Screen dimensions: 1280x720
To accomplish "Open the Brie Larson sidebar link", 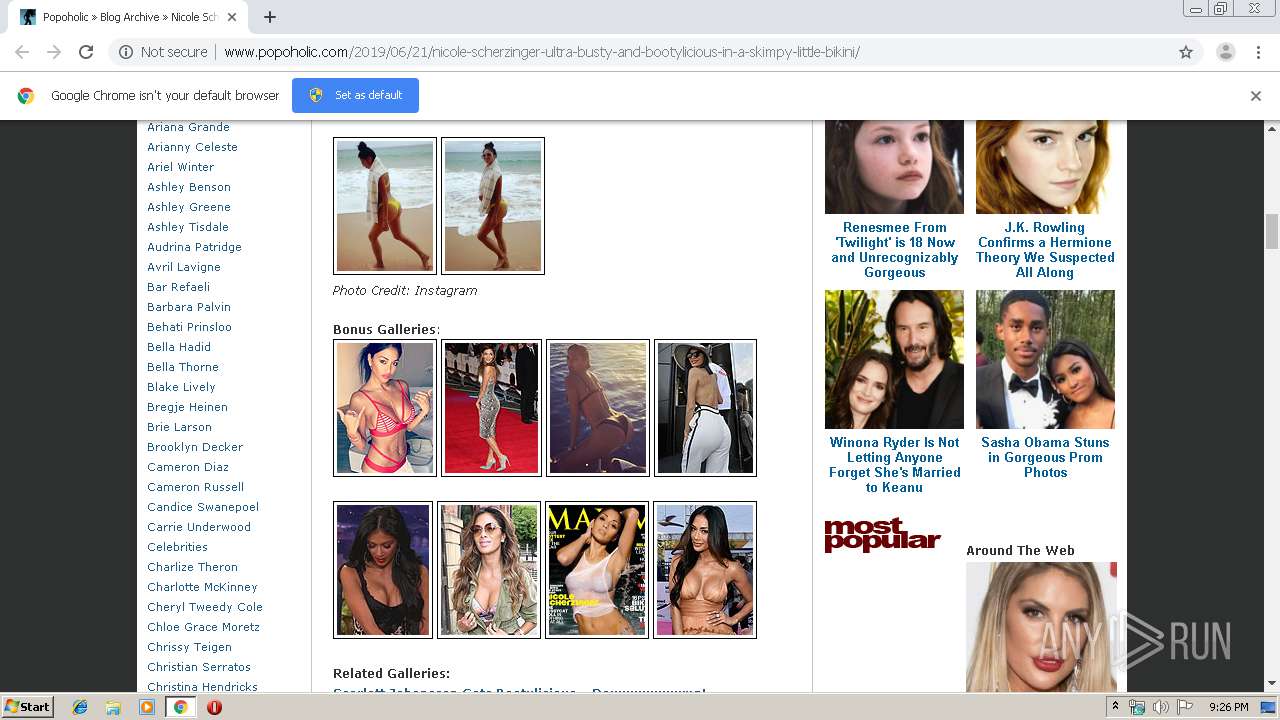I will (x=179, y=427).
